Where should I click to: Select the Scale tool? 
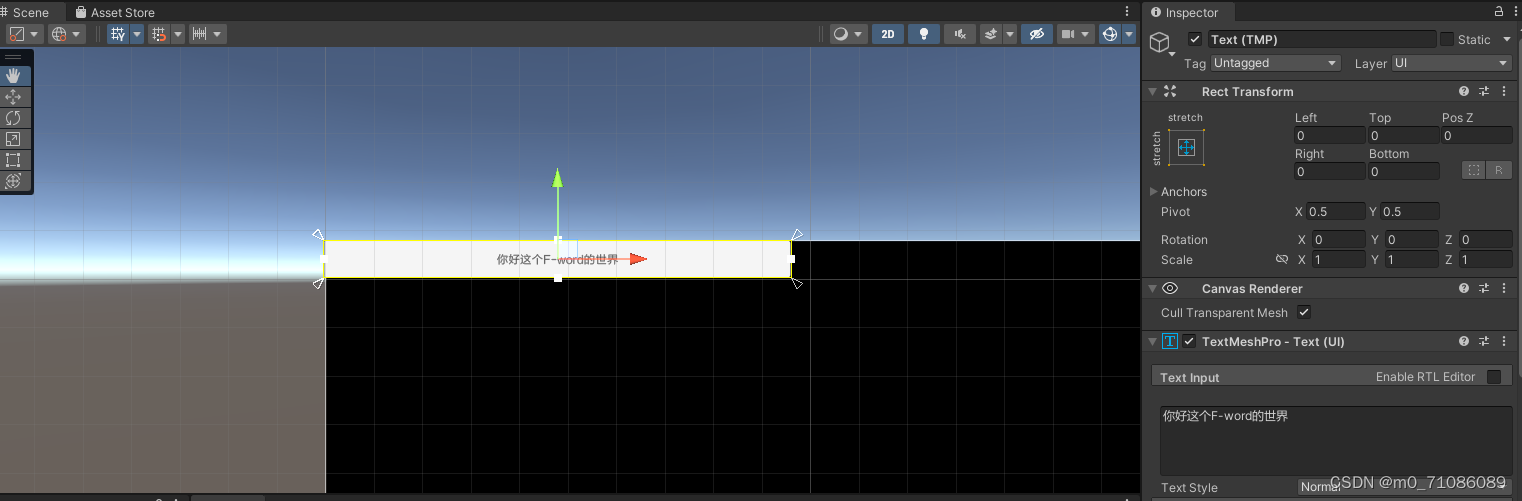pos(13,139)
